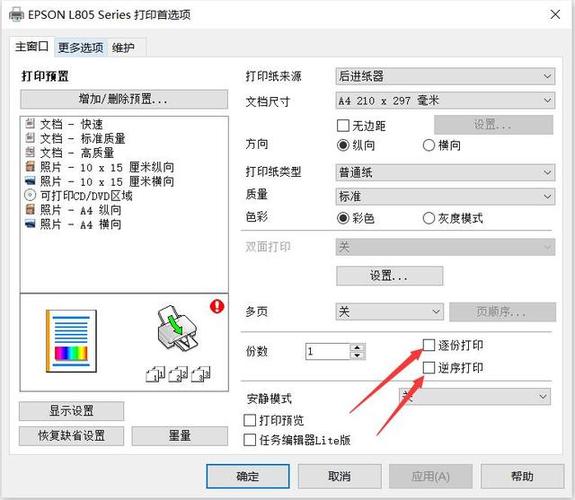This screenshot has height=500, width=575.
Task: Enable the 任务编辑器Lite版 checkbox
Action: tap(250, 440)
